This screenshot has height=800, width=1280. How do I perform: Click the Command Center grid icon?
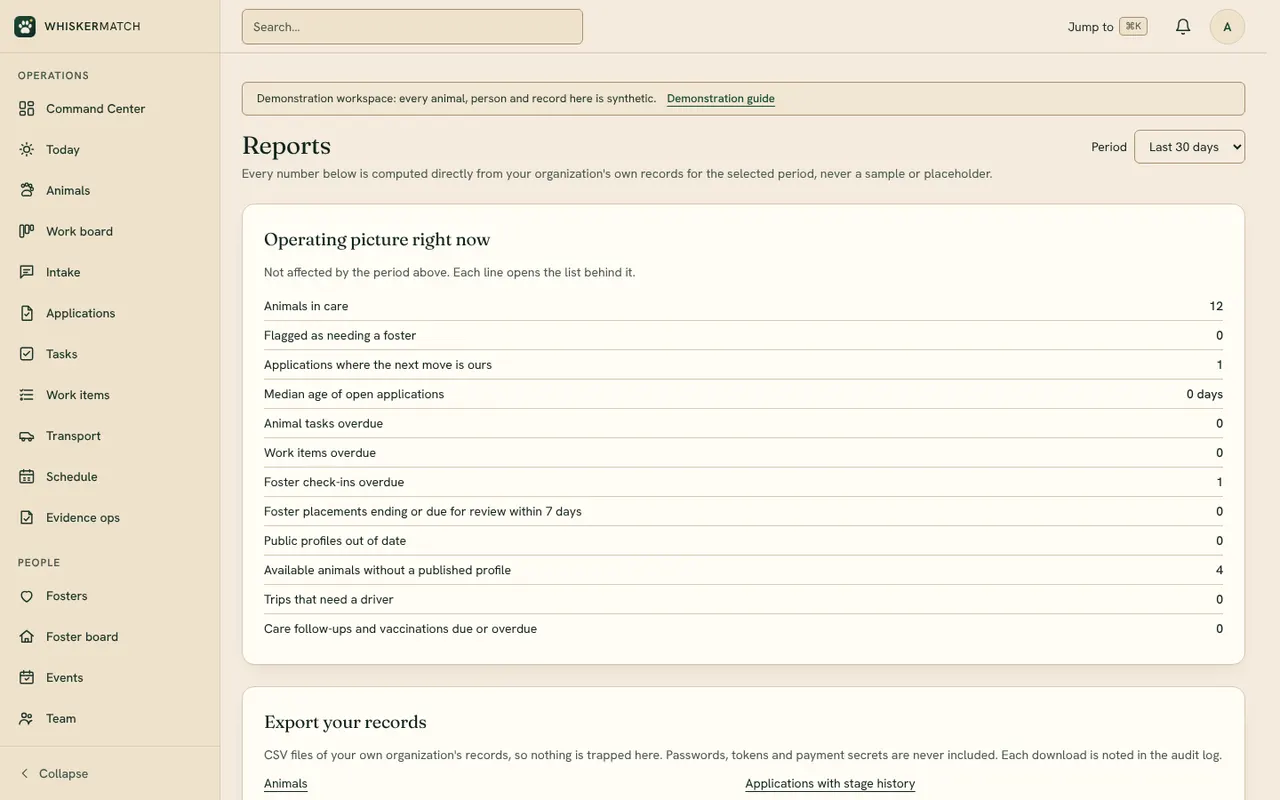point(27,108)
